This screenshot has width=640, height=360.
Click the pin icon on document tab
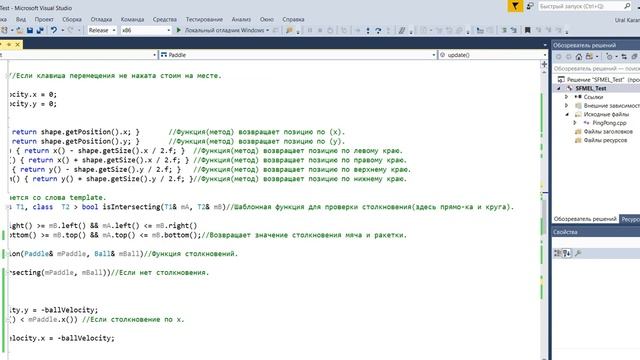pos(9,44)
